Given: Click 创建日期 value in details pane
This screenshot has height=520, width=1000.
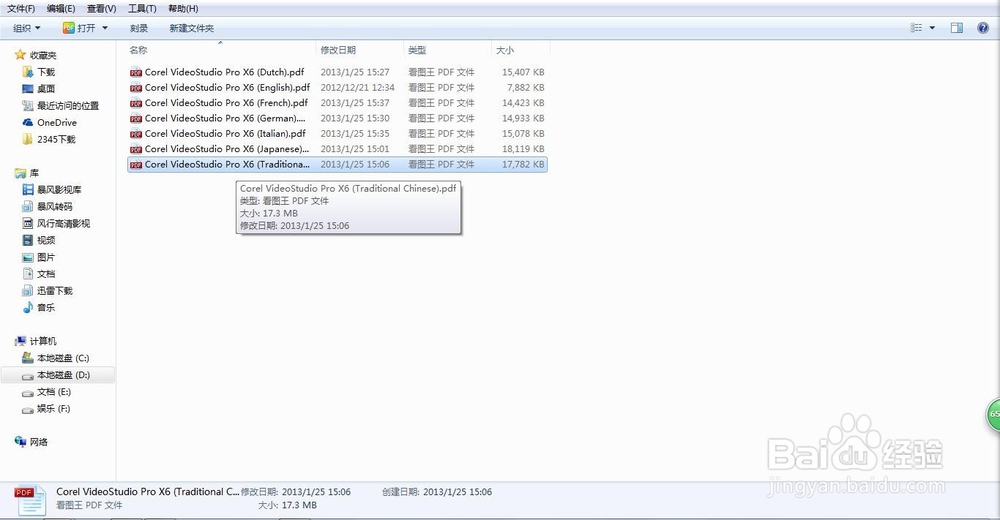Looking at the screenshot, I should 457,492.
